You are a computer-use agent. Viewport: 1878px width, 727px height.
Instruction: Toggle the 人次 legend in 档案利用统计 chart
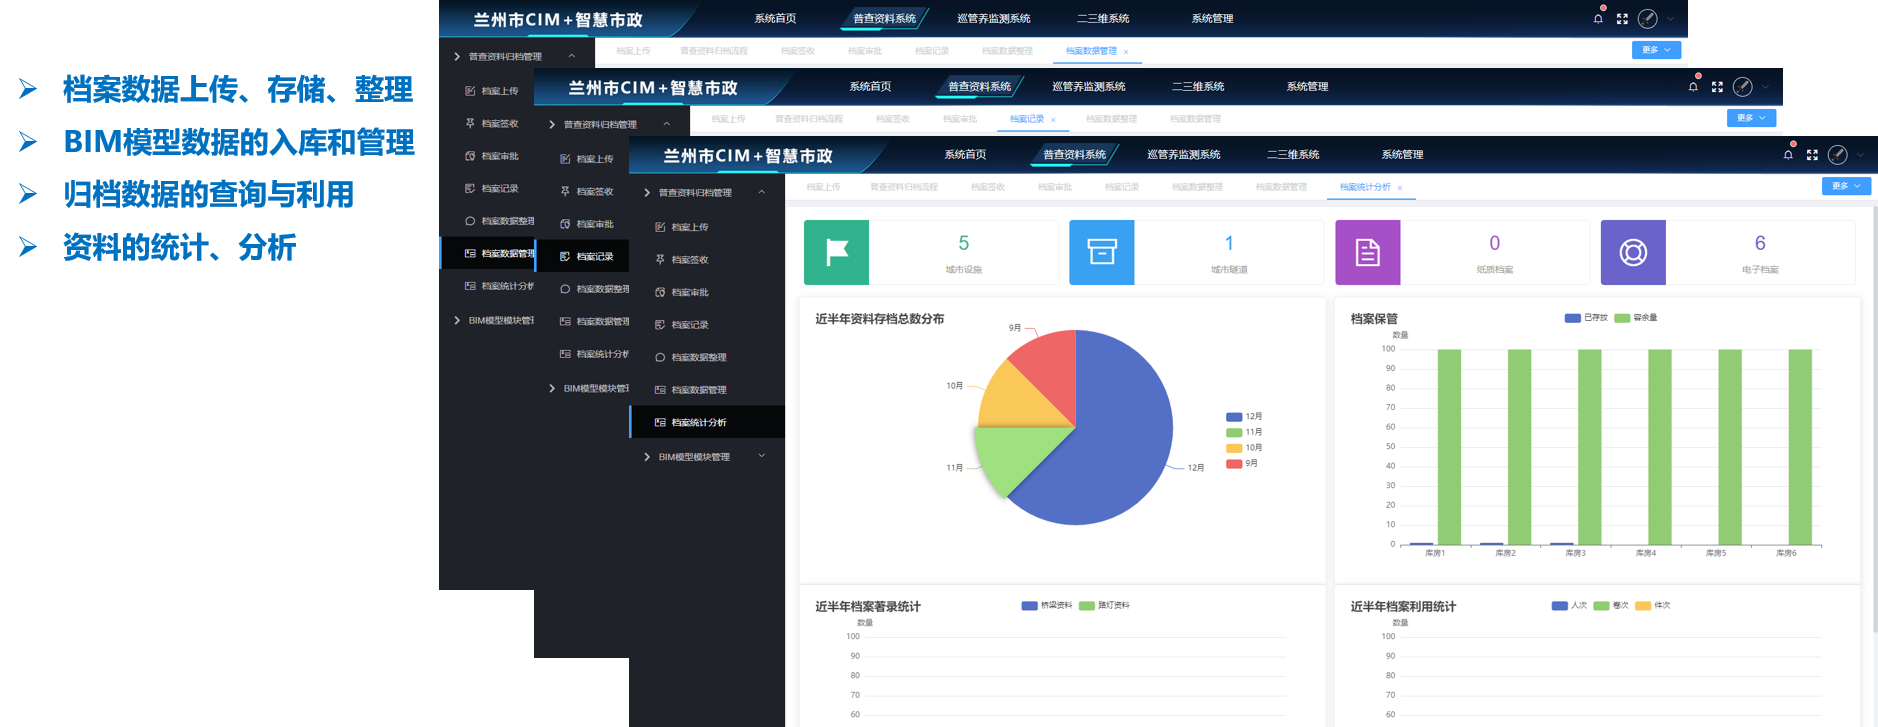1569,606
